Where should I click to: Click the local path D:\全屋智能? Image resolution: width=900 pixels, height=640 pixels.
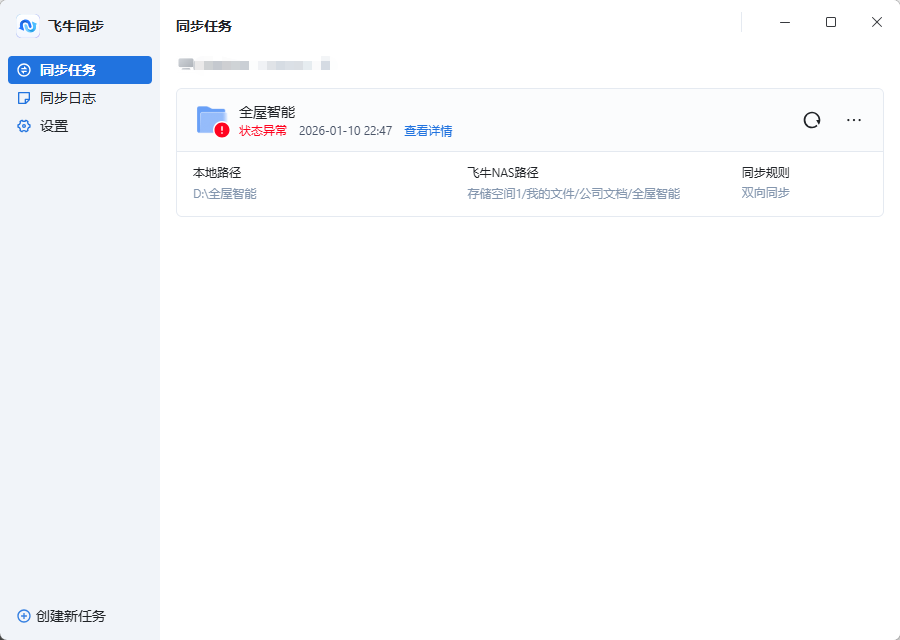pos(224,194)
